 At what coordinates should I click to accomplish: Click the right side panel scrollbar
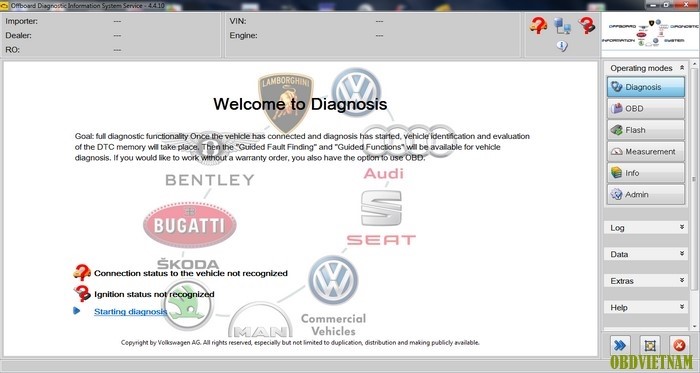pos(694,178)
